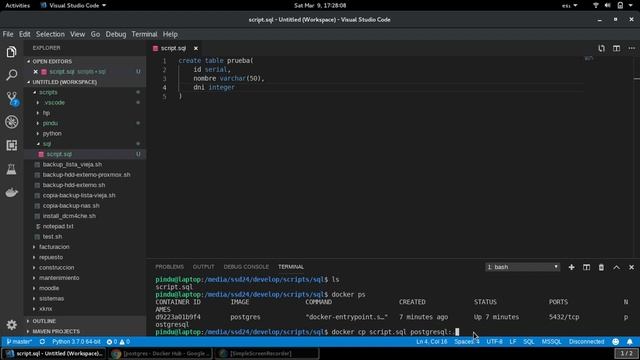Open the Search view icon
The height and width of the screenshot is (360, 640).
point(11,75)
